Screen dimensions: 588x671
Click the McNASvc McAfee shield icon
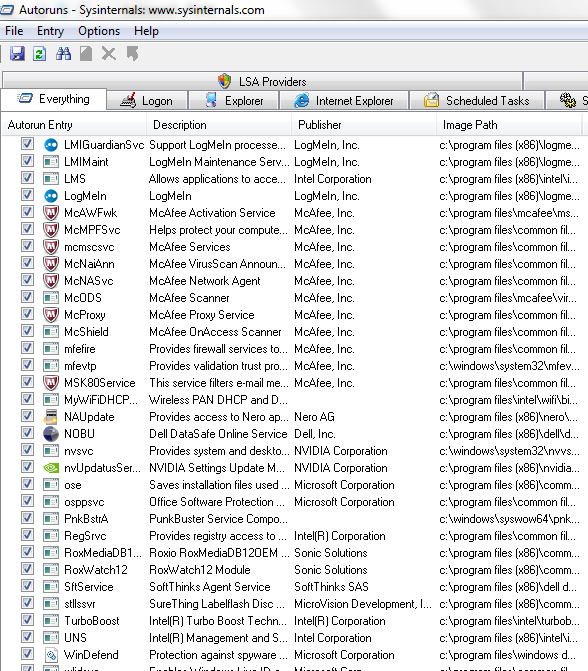pyautogui.click(x=51, y=281)
